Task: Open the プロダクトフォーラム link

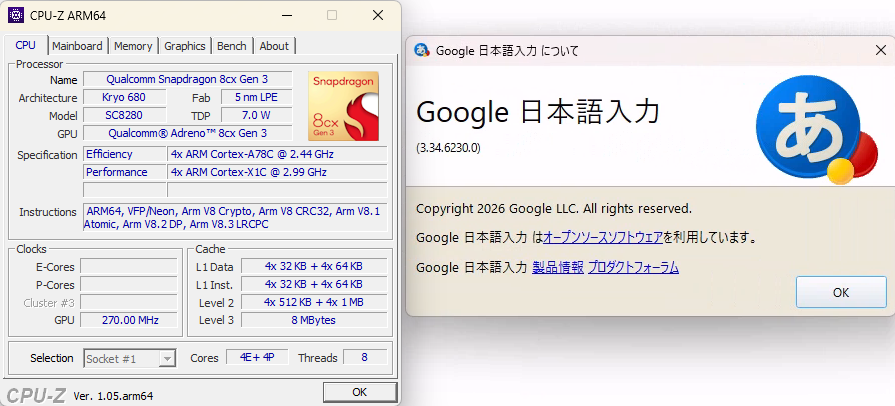Action: 634,267
